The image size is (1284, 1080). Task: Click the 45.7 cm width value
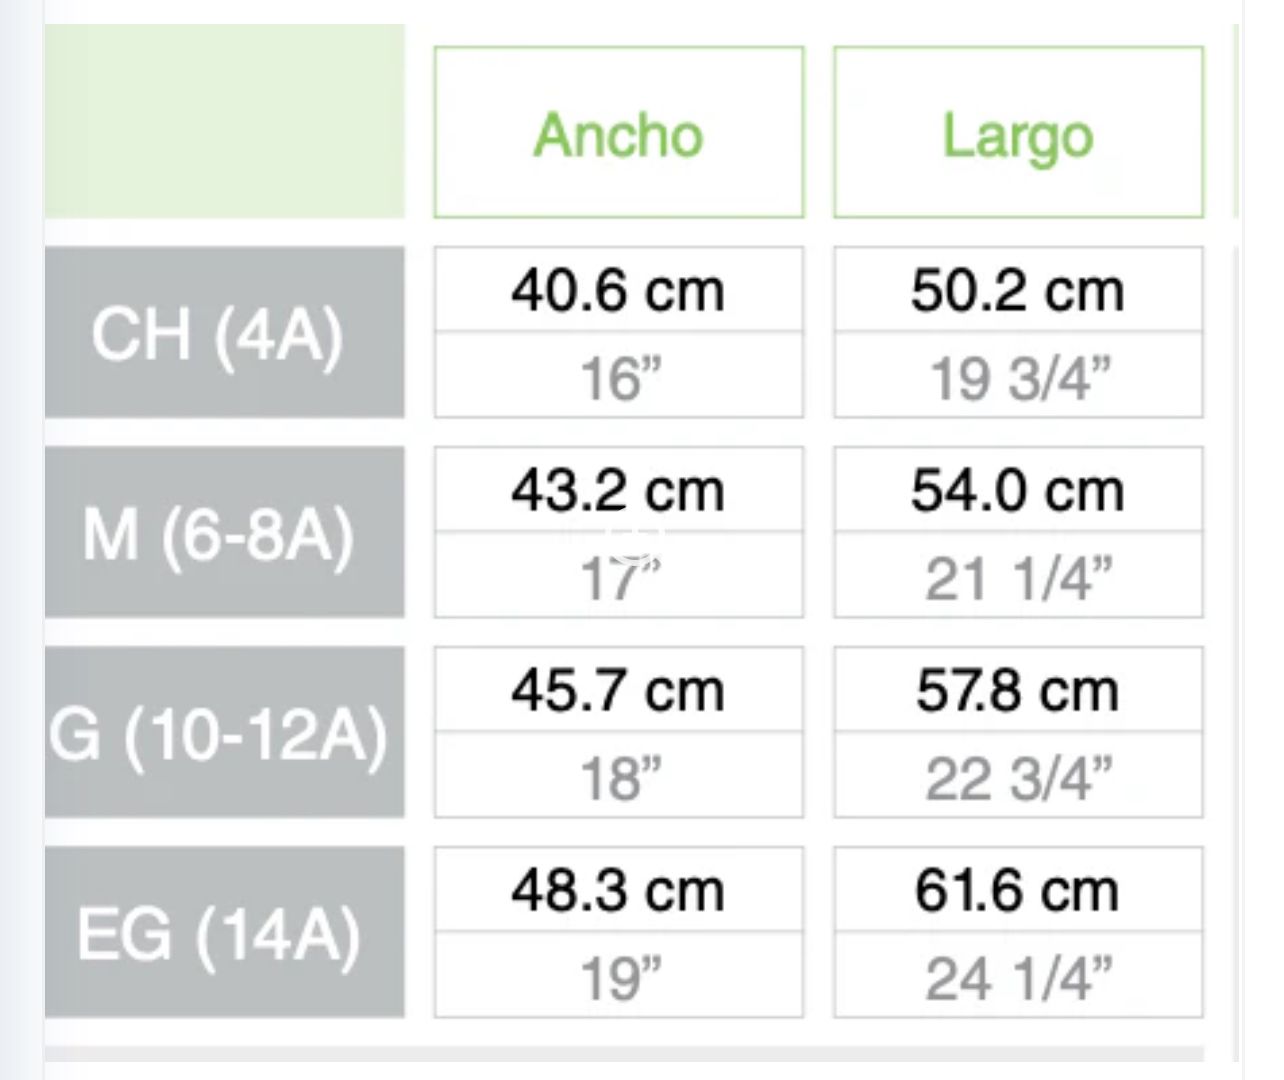coord(618,691)
